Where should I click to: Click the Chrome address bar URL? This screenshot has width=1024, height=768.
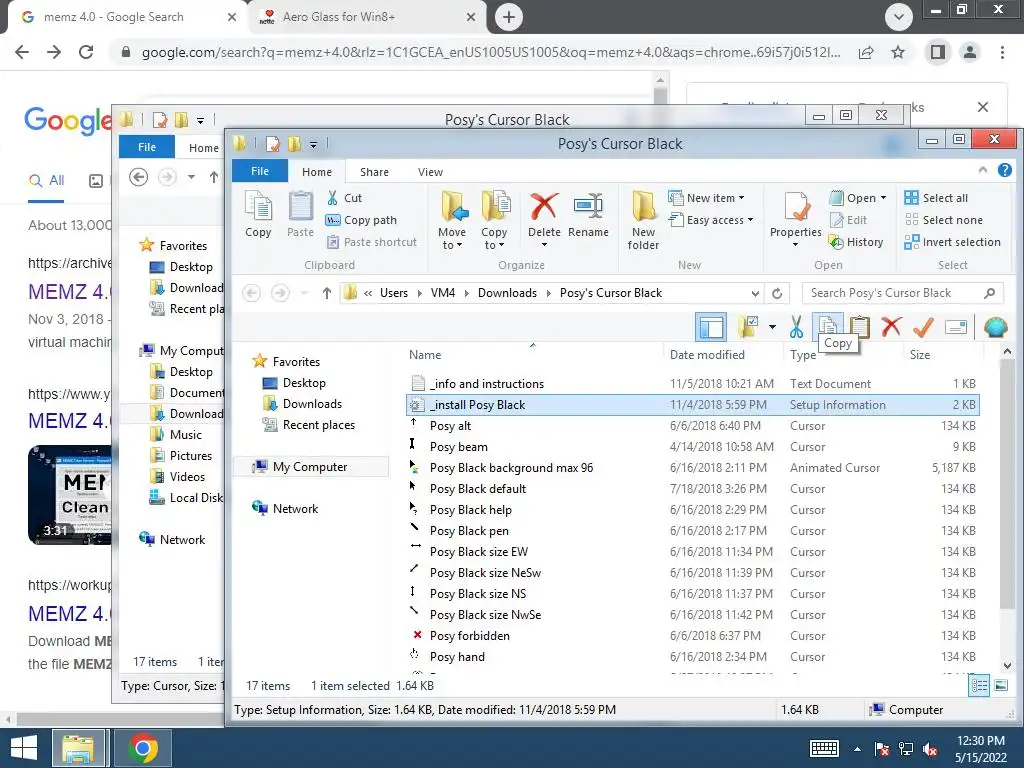[x=491, y=52]
